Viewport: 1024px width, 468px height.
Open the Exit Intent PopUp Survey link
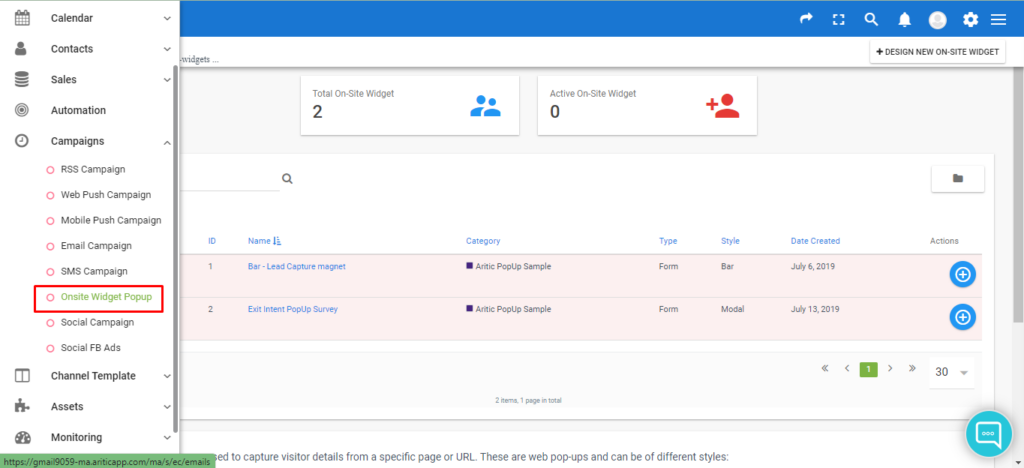[x=293, y=309]
